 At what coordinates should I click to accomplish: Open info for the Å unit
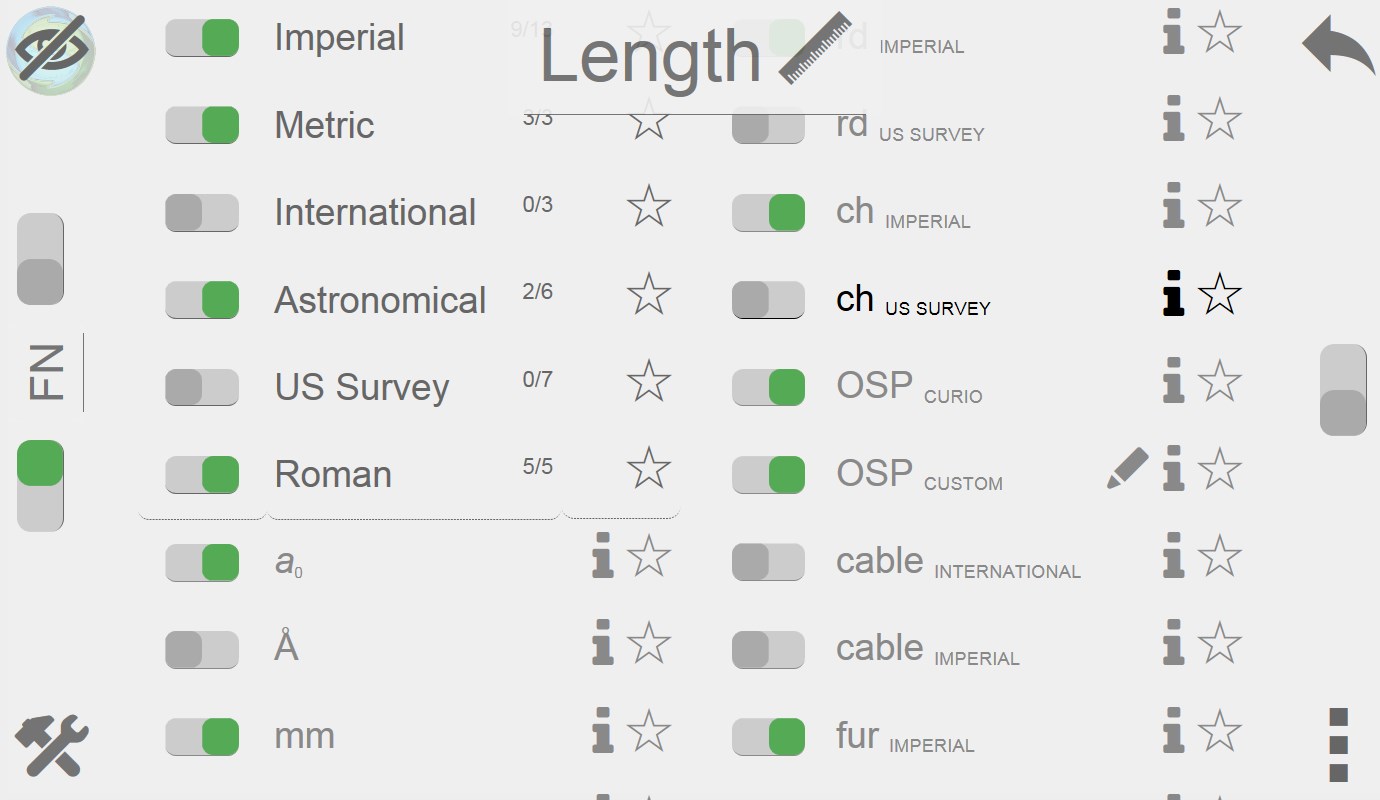(602, 643)
